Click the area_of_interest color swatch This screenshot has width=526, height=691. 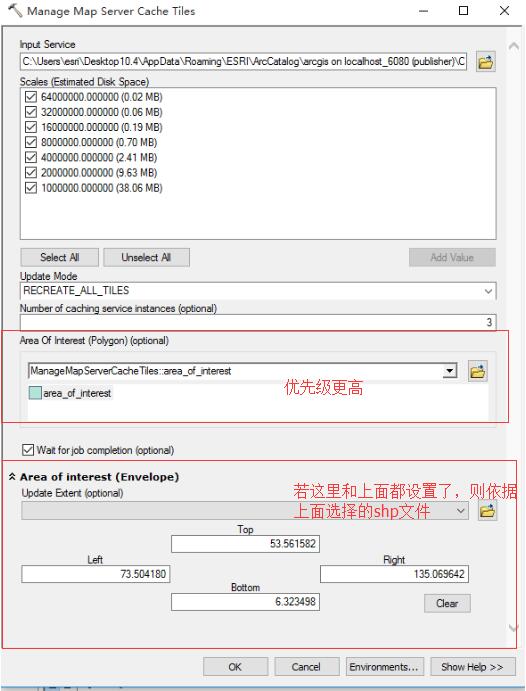[35, 393]
